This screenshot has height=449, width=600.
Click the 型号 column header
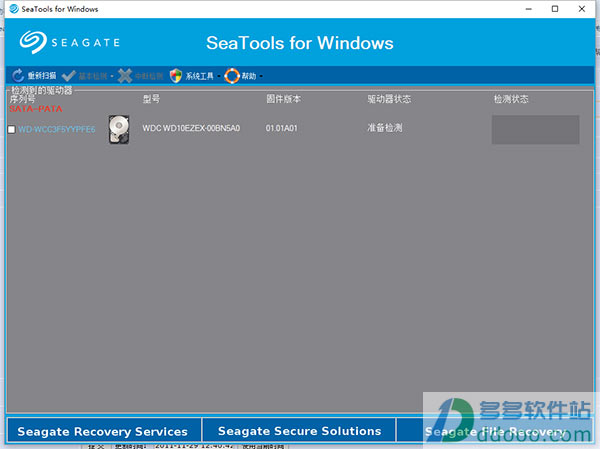[x=151, y=99]
